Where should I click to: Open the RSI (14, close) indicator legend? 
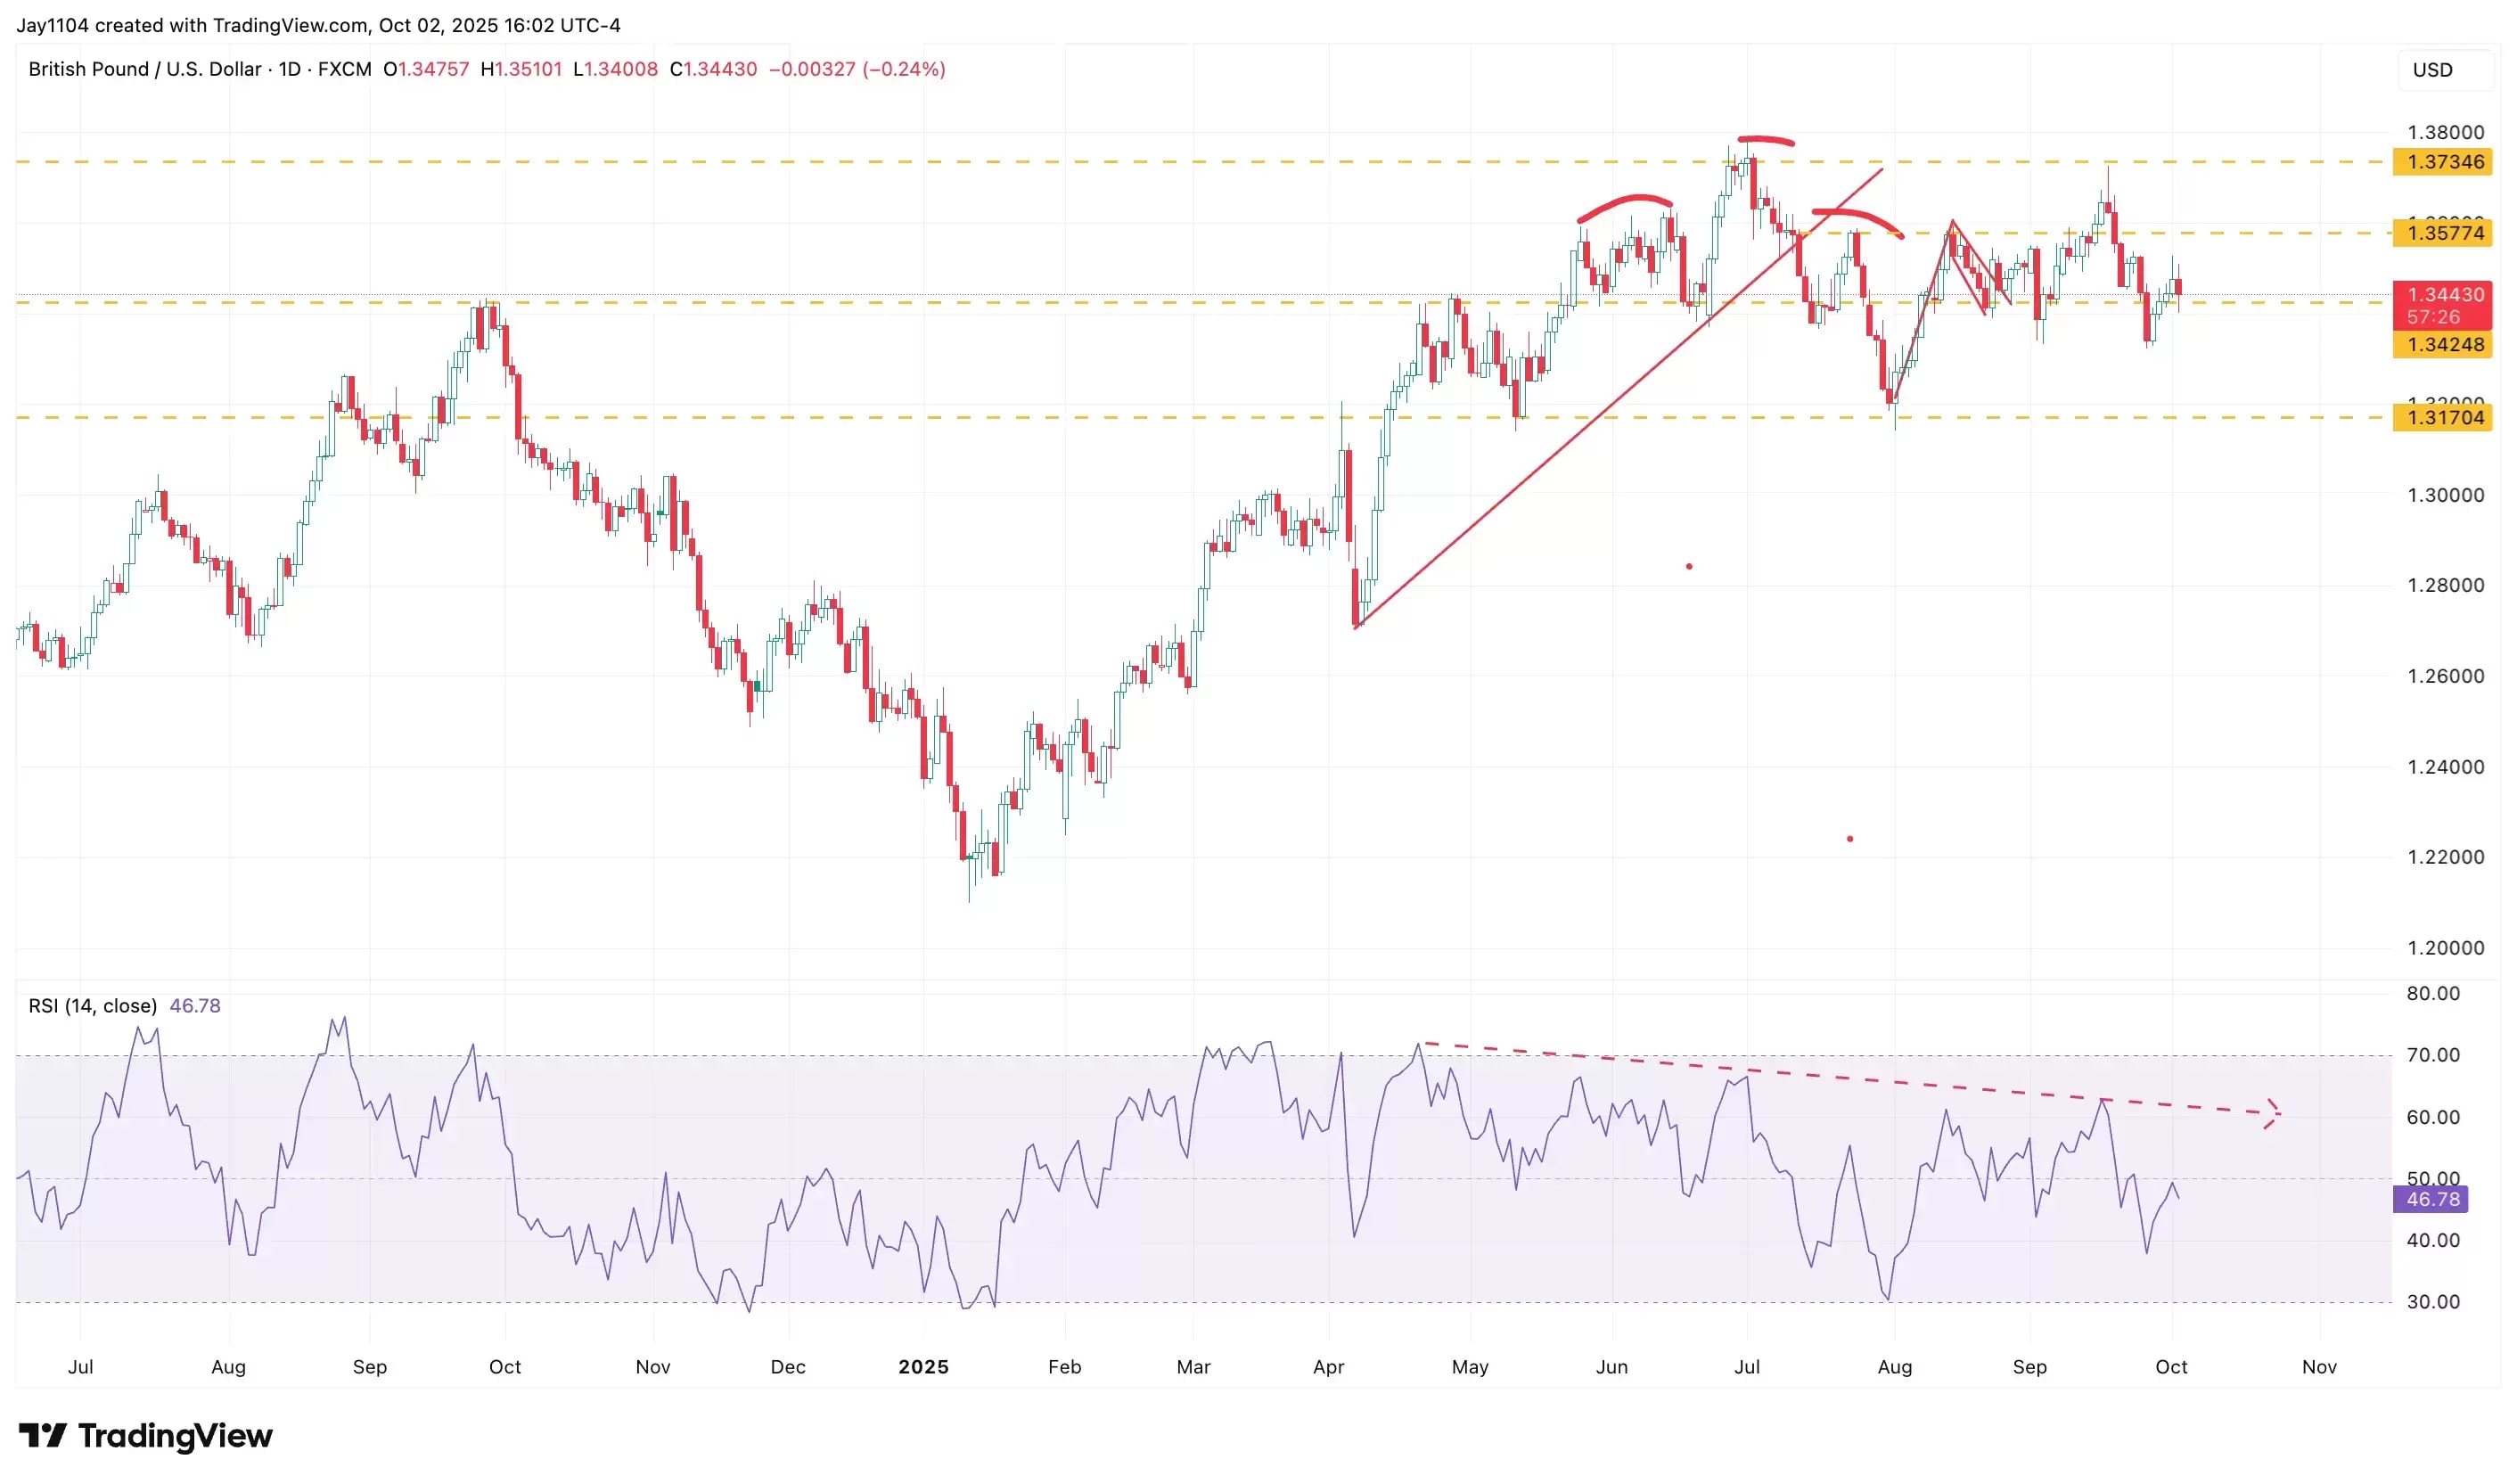[93, 1006]
